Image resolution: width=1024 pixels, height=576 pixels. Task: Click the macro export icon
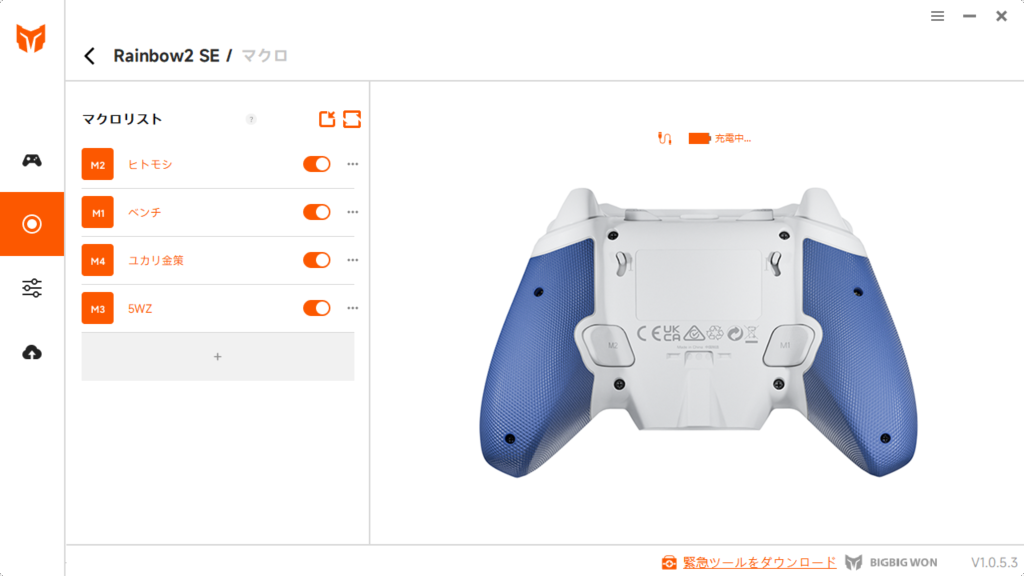click(x=327, y=119)
